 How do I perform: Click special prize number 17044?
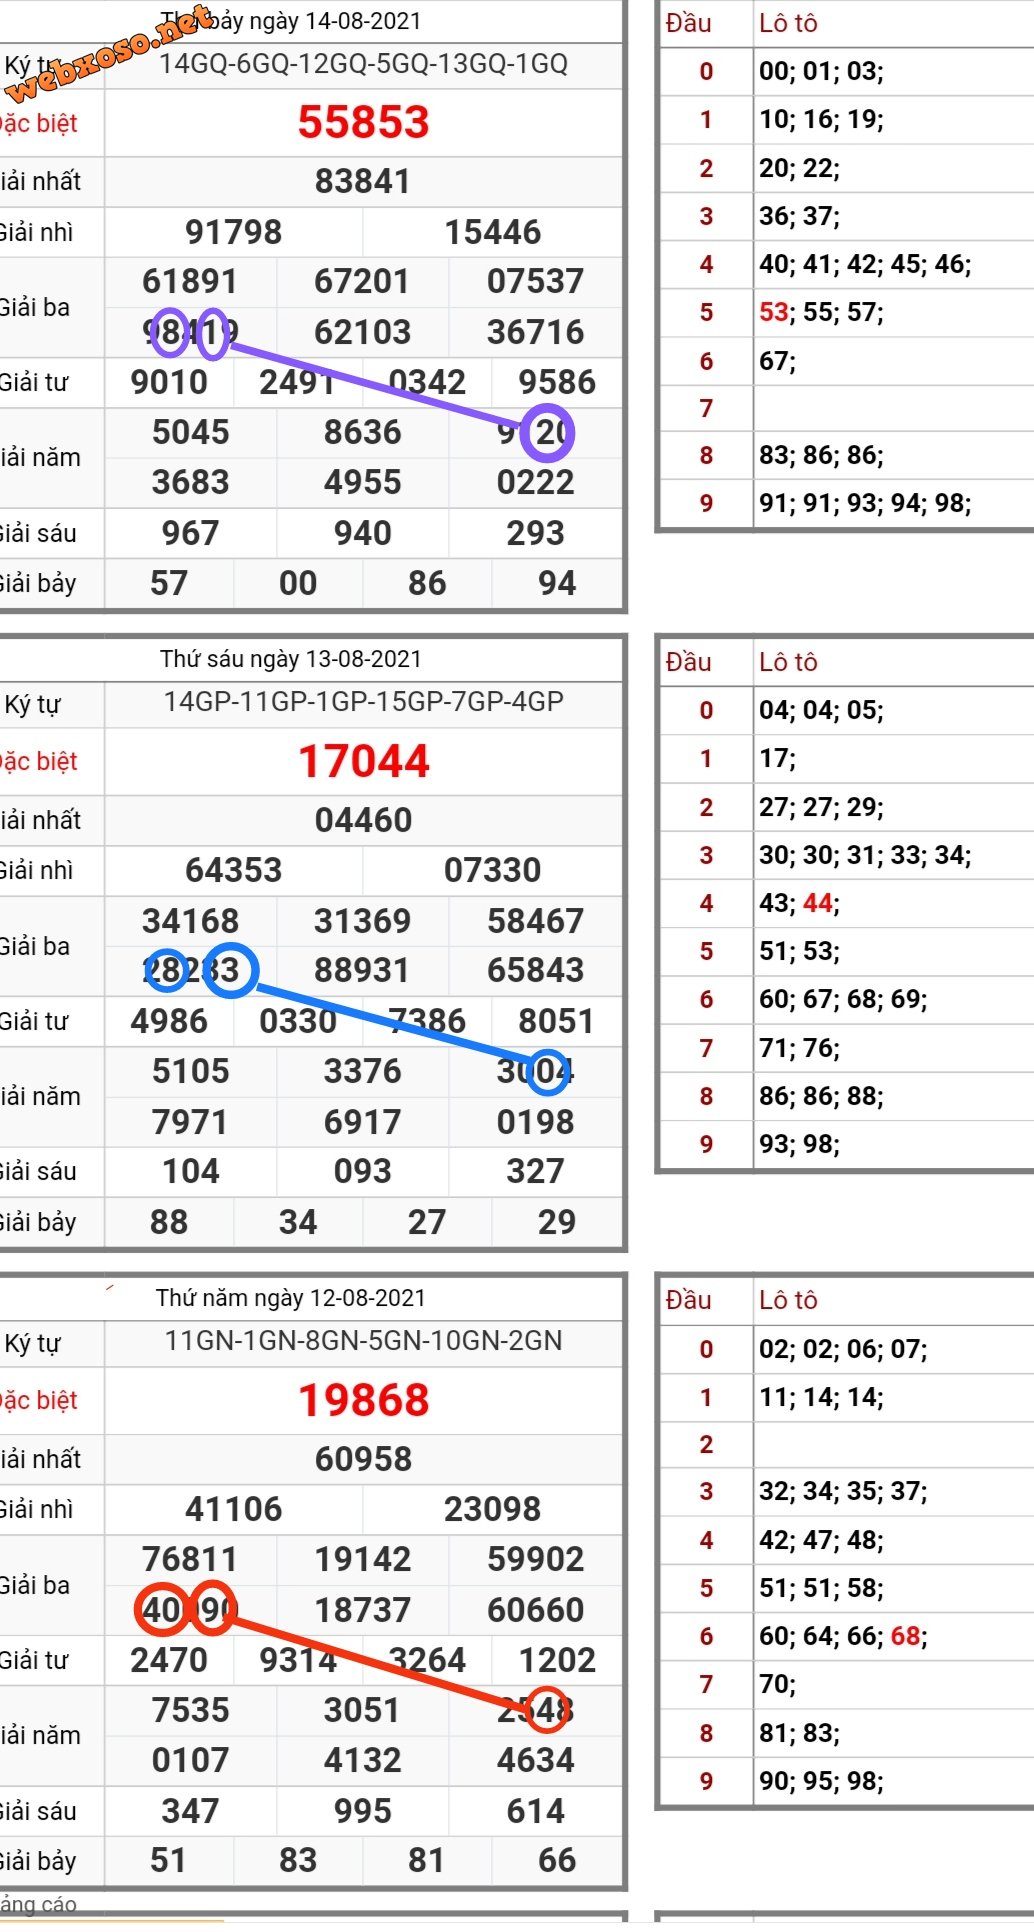pyautogui.click(x=364, y=761)
